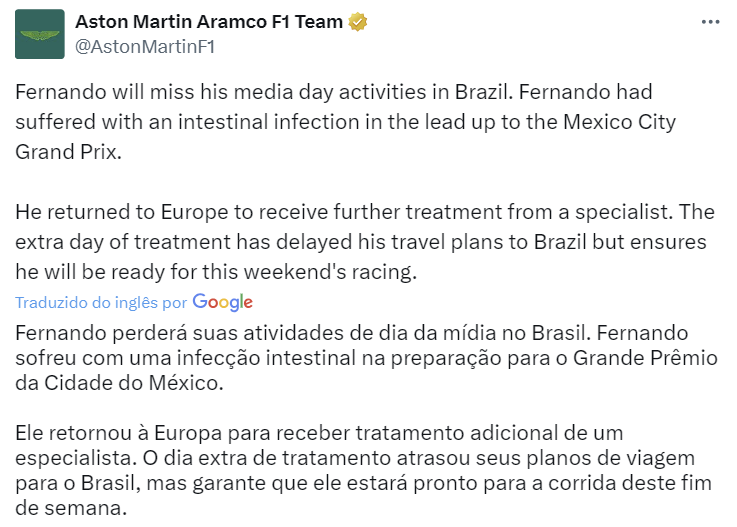The width and height of the screenshot is (737, 527).
Task: Click the words 'Mexico City' in the tweet
Action: (x=619, y=122)
